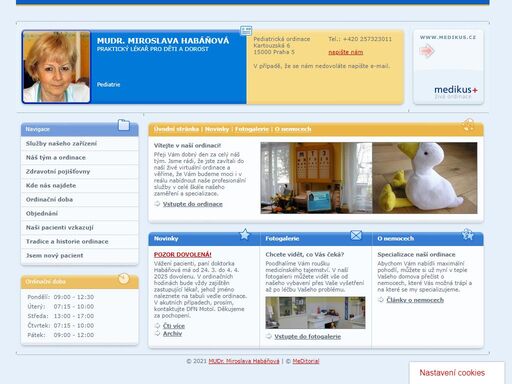
Task: Click the Čti více link
Action: pyautogui.click(x=174, y=326)
